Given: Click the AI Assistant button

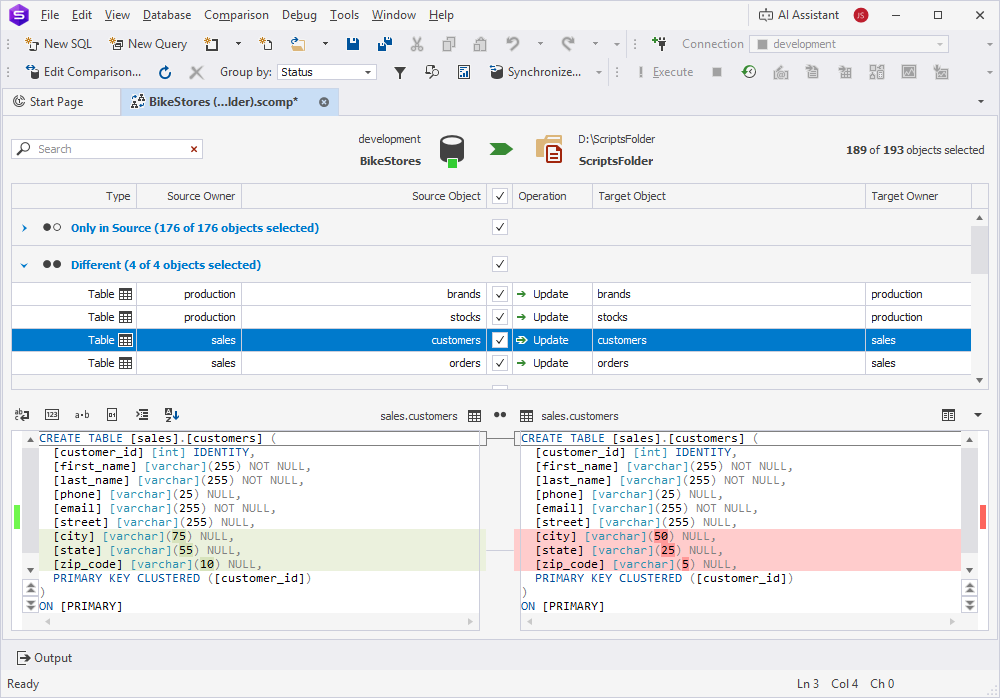Looking at the screenshot, I should (800, 14).
